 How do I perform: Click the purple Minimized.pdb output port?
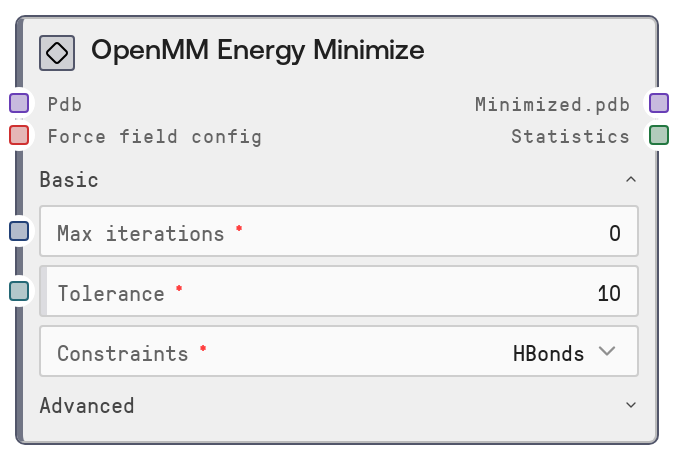point(658,103)
